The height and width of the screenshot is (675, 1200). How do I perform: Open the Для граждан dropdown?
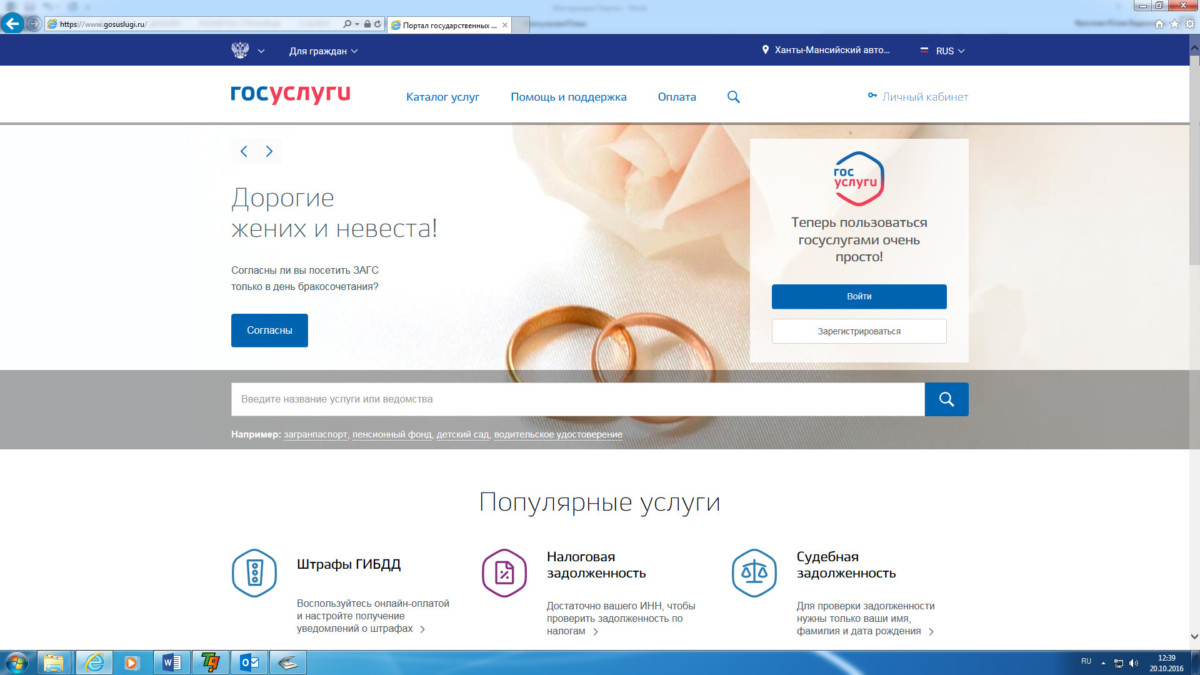click(x=323, y=51)
